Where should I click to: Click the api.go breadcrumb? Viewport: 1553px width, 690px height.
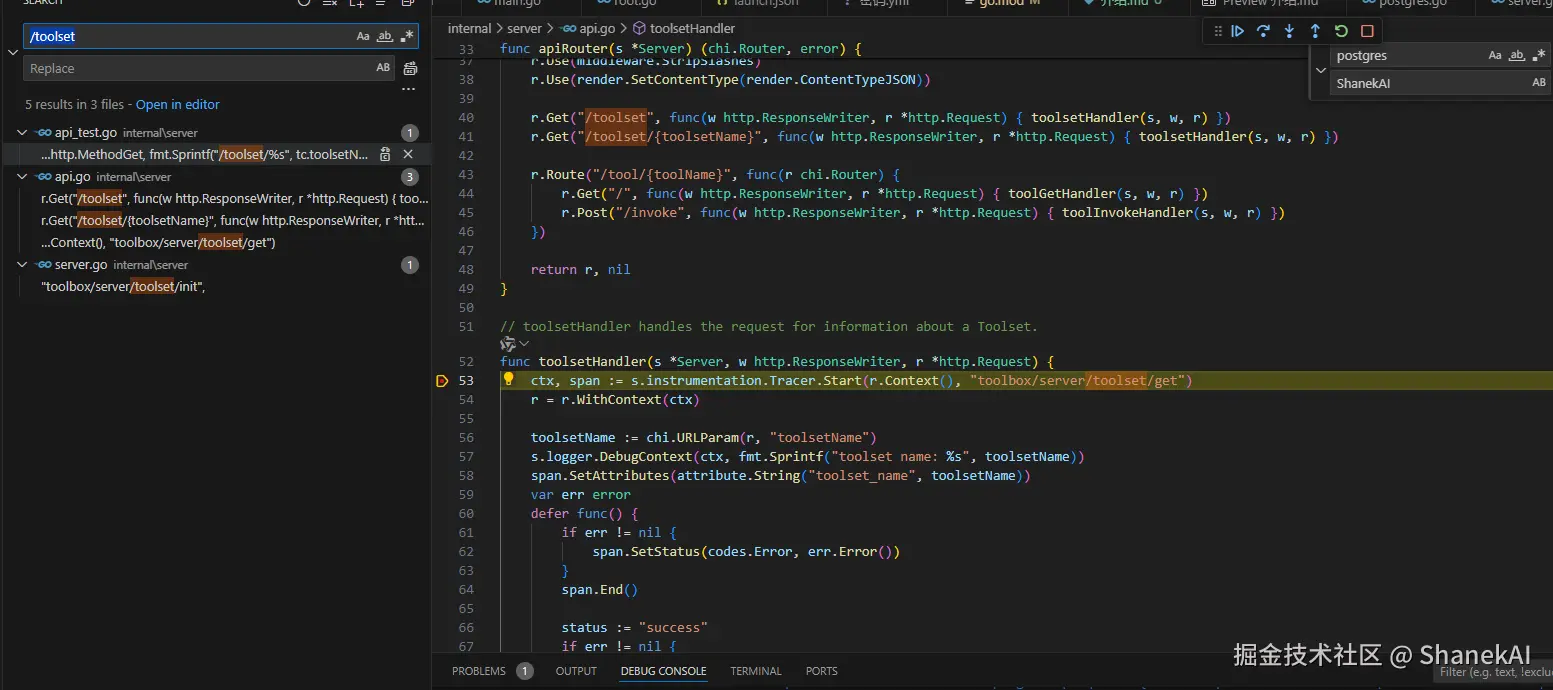tap(597, 28)
